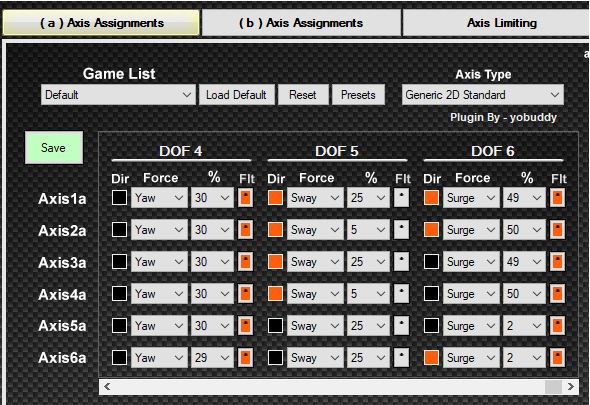This screenshot has width=590, height=405.
Task: Toggle Axis1a DOF 4 Dir checkbox
Action: click(x=119, y=198)
